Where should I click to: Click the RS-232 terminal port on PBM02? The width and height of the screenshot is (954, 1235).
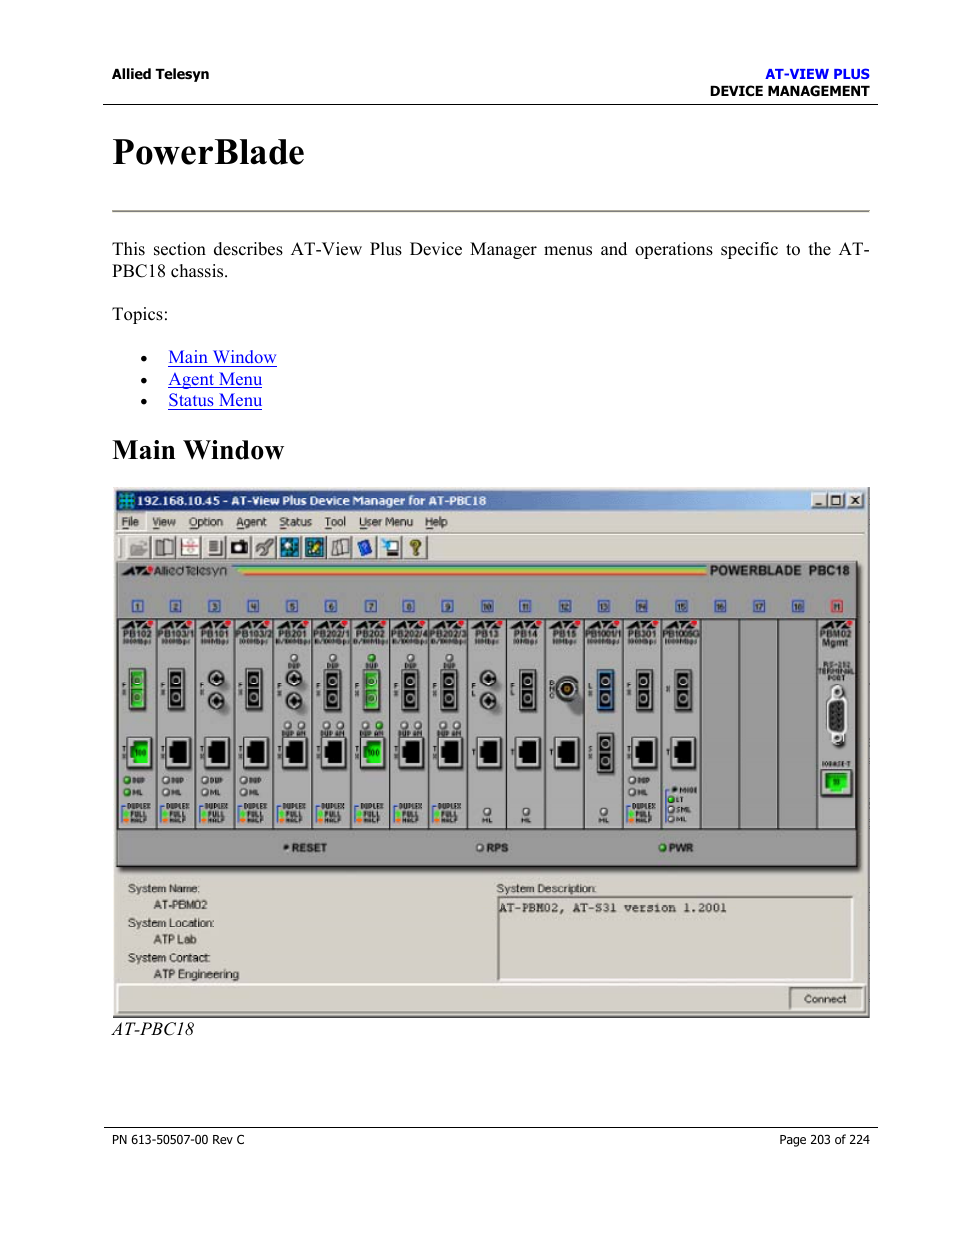[837, 716]
